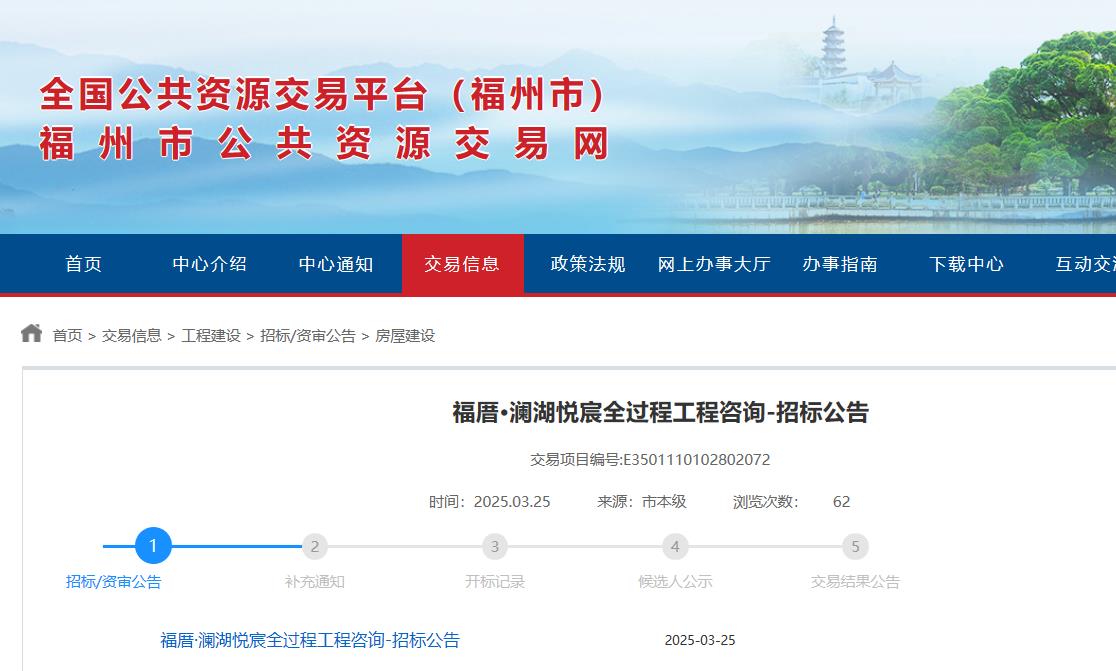Image resolution: width=1116 pixels, height=671 pixels.
Task: Select the highlighted 交易信息 tab
Action: [x=463, y=264]
